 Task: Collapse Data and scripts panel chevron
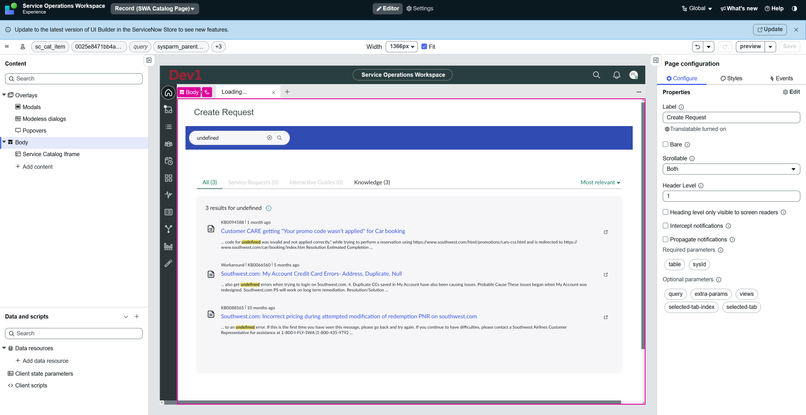126,317
